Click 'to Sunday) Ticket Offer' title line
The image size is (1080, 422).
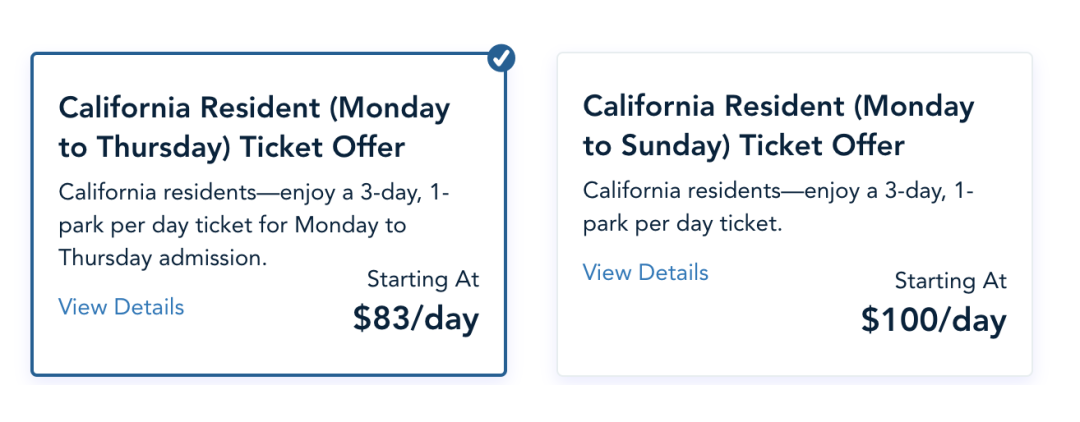[x=743, y=146]
